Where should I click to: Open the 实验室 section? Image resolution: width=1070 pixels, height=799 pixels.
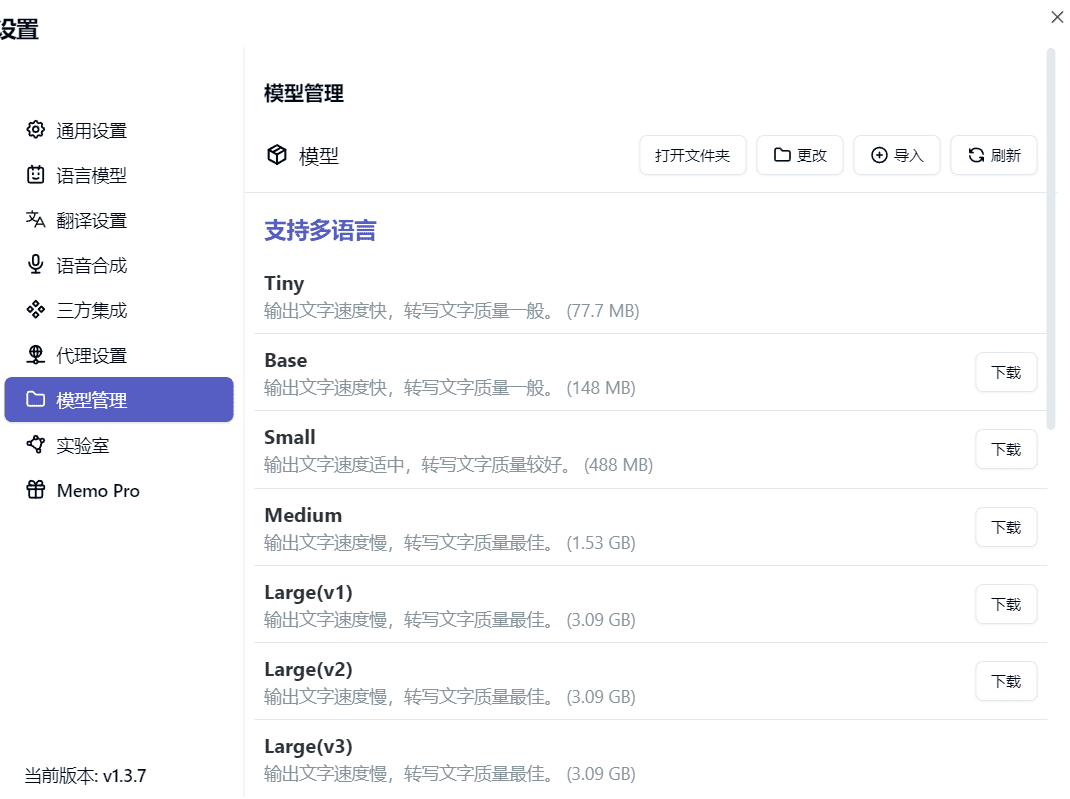coord(119,446)
